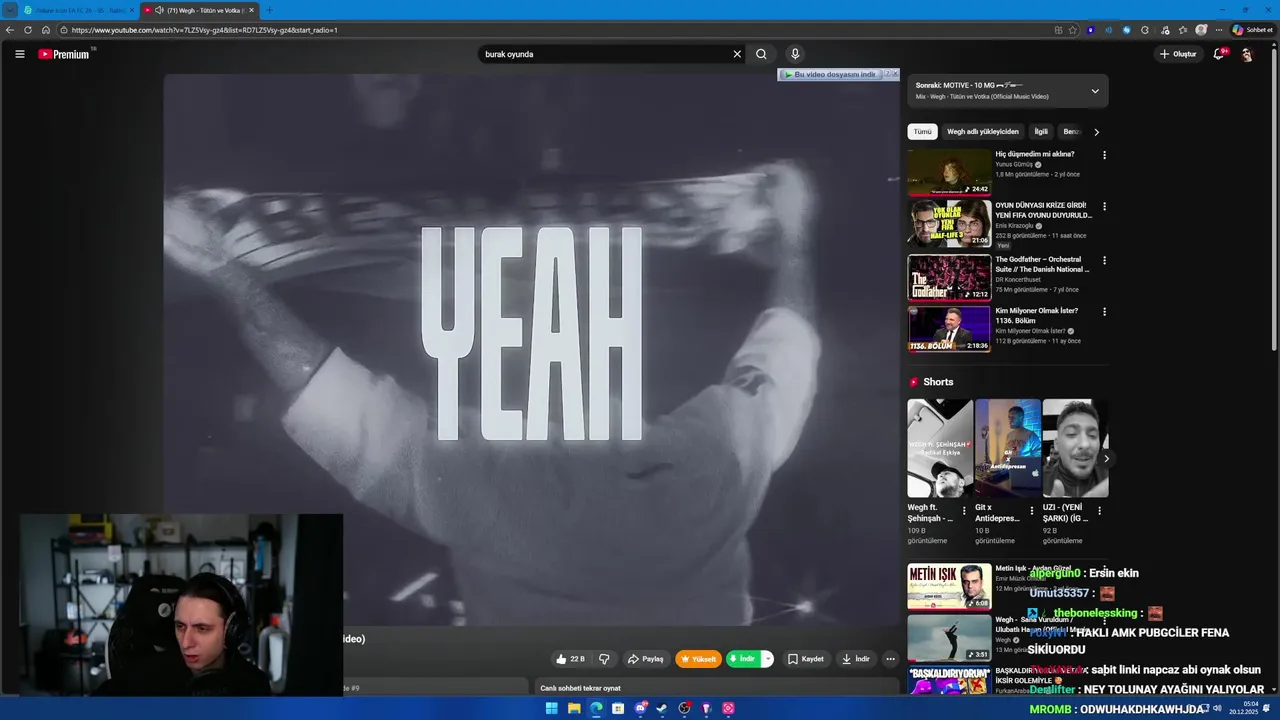Screen dimensions: 1280x720
Task: Click the Sohbet et Copilot button
Action: (1252, 30)
